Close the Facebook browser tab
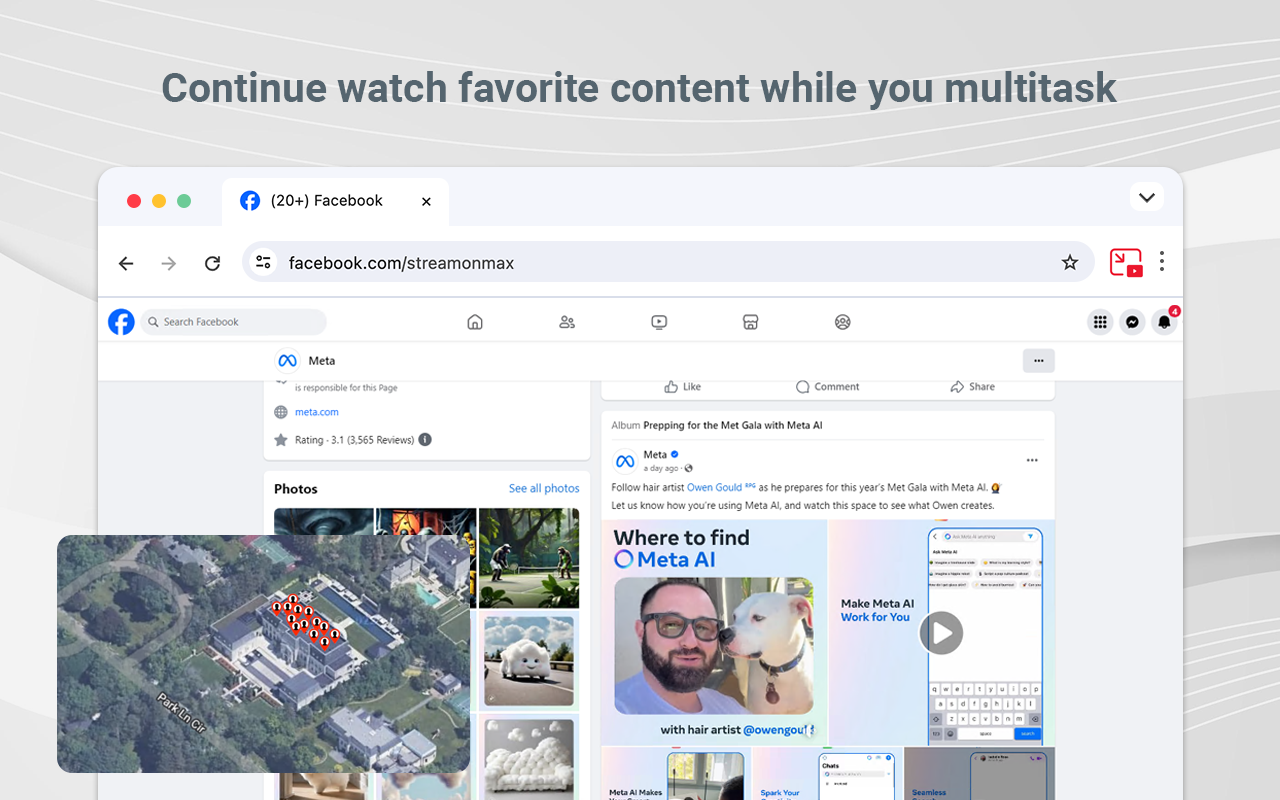This screenshot has height=800, width=1280. point(426,201)
